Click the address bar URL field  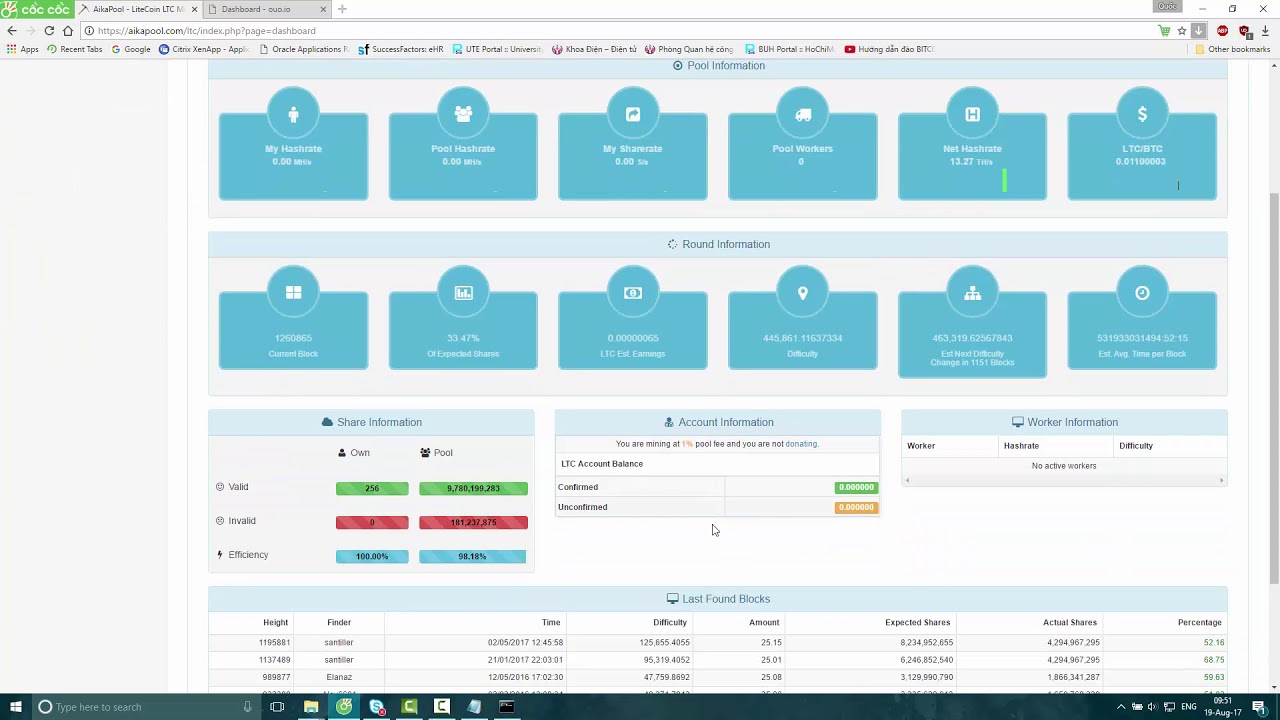tap(620, 31)
